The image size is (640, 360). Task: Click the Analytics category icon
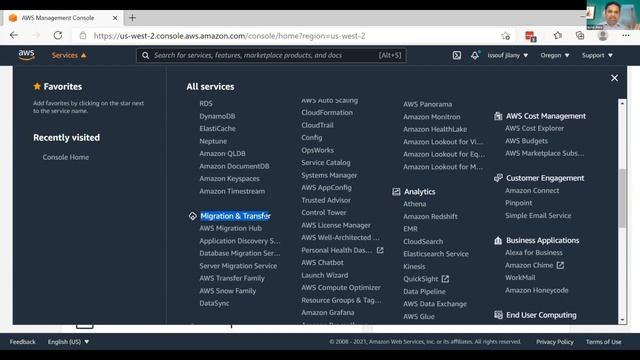pos(396,191)
